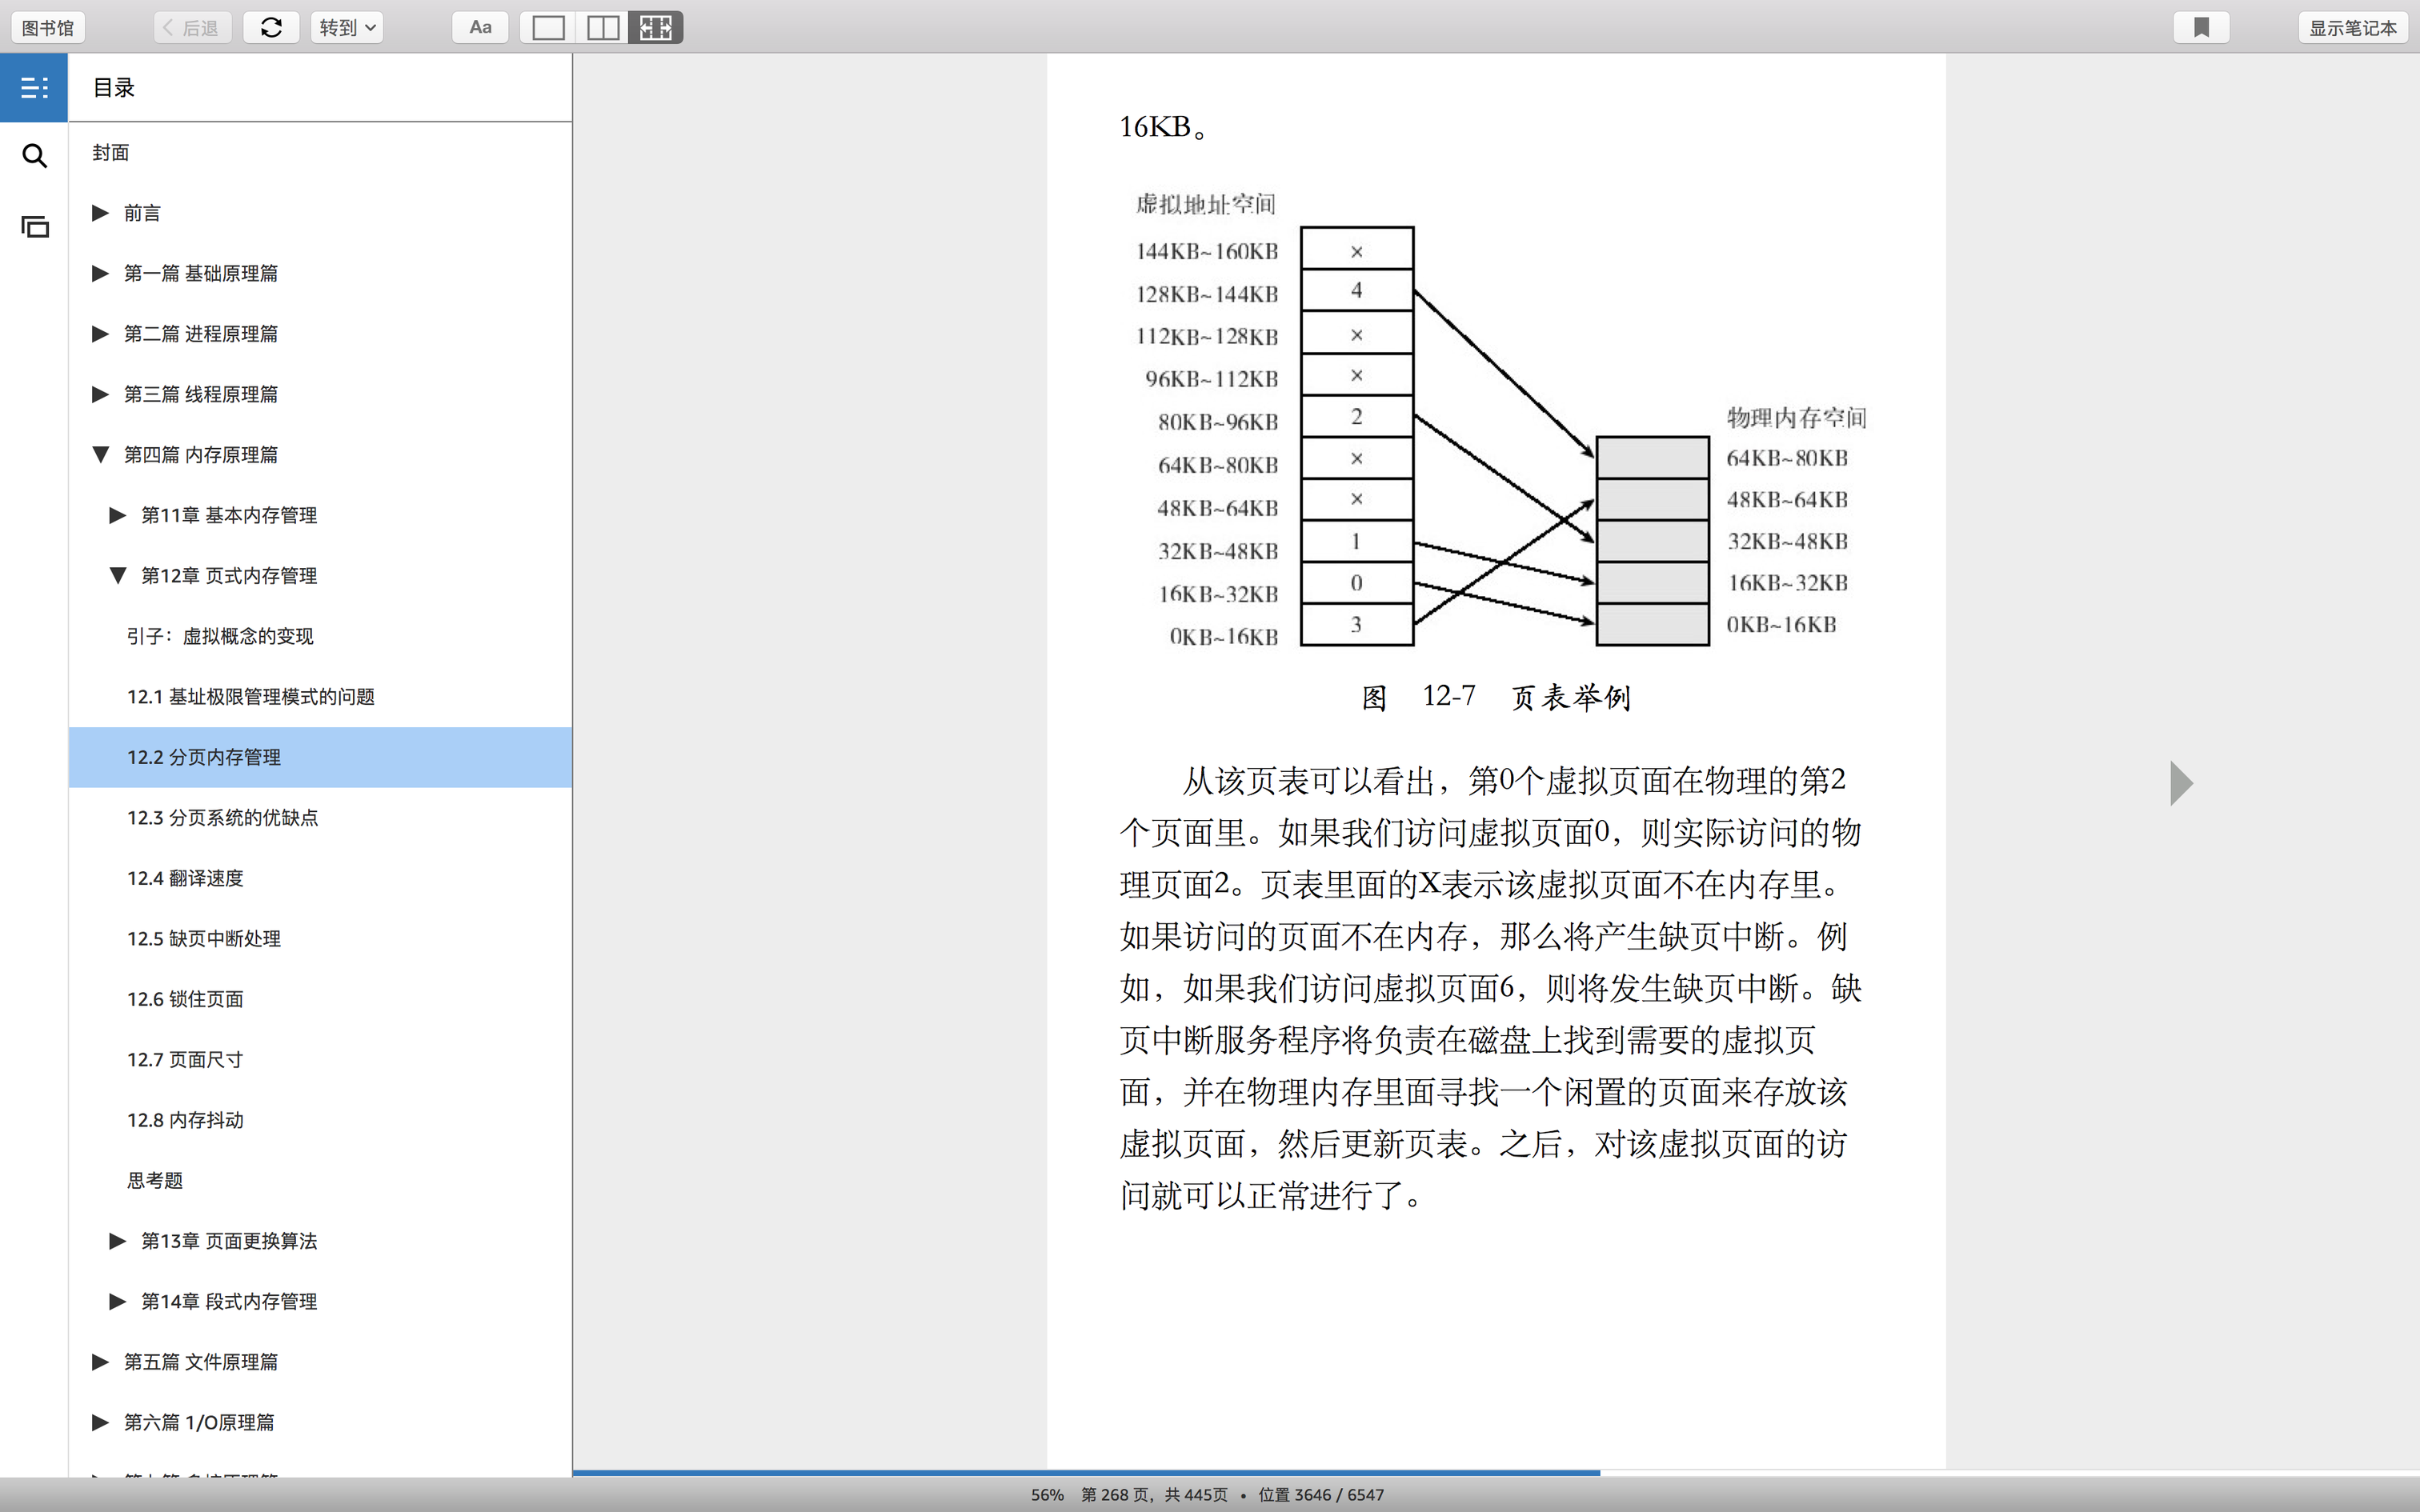Toggle the fit-to-width view mode
Viewport: 2420px width, 1512px height.
coord(656,27)
